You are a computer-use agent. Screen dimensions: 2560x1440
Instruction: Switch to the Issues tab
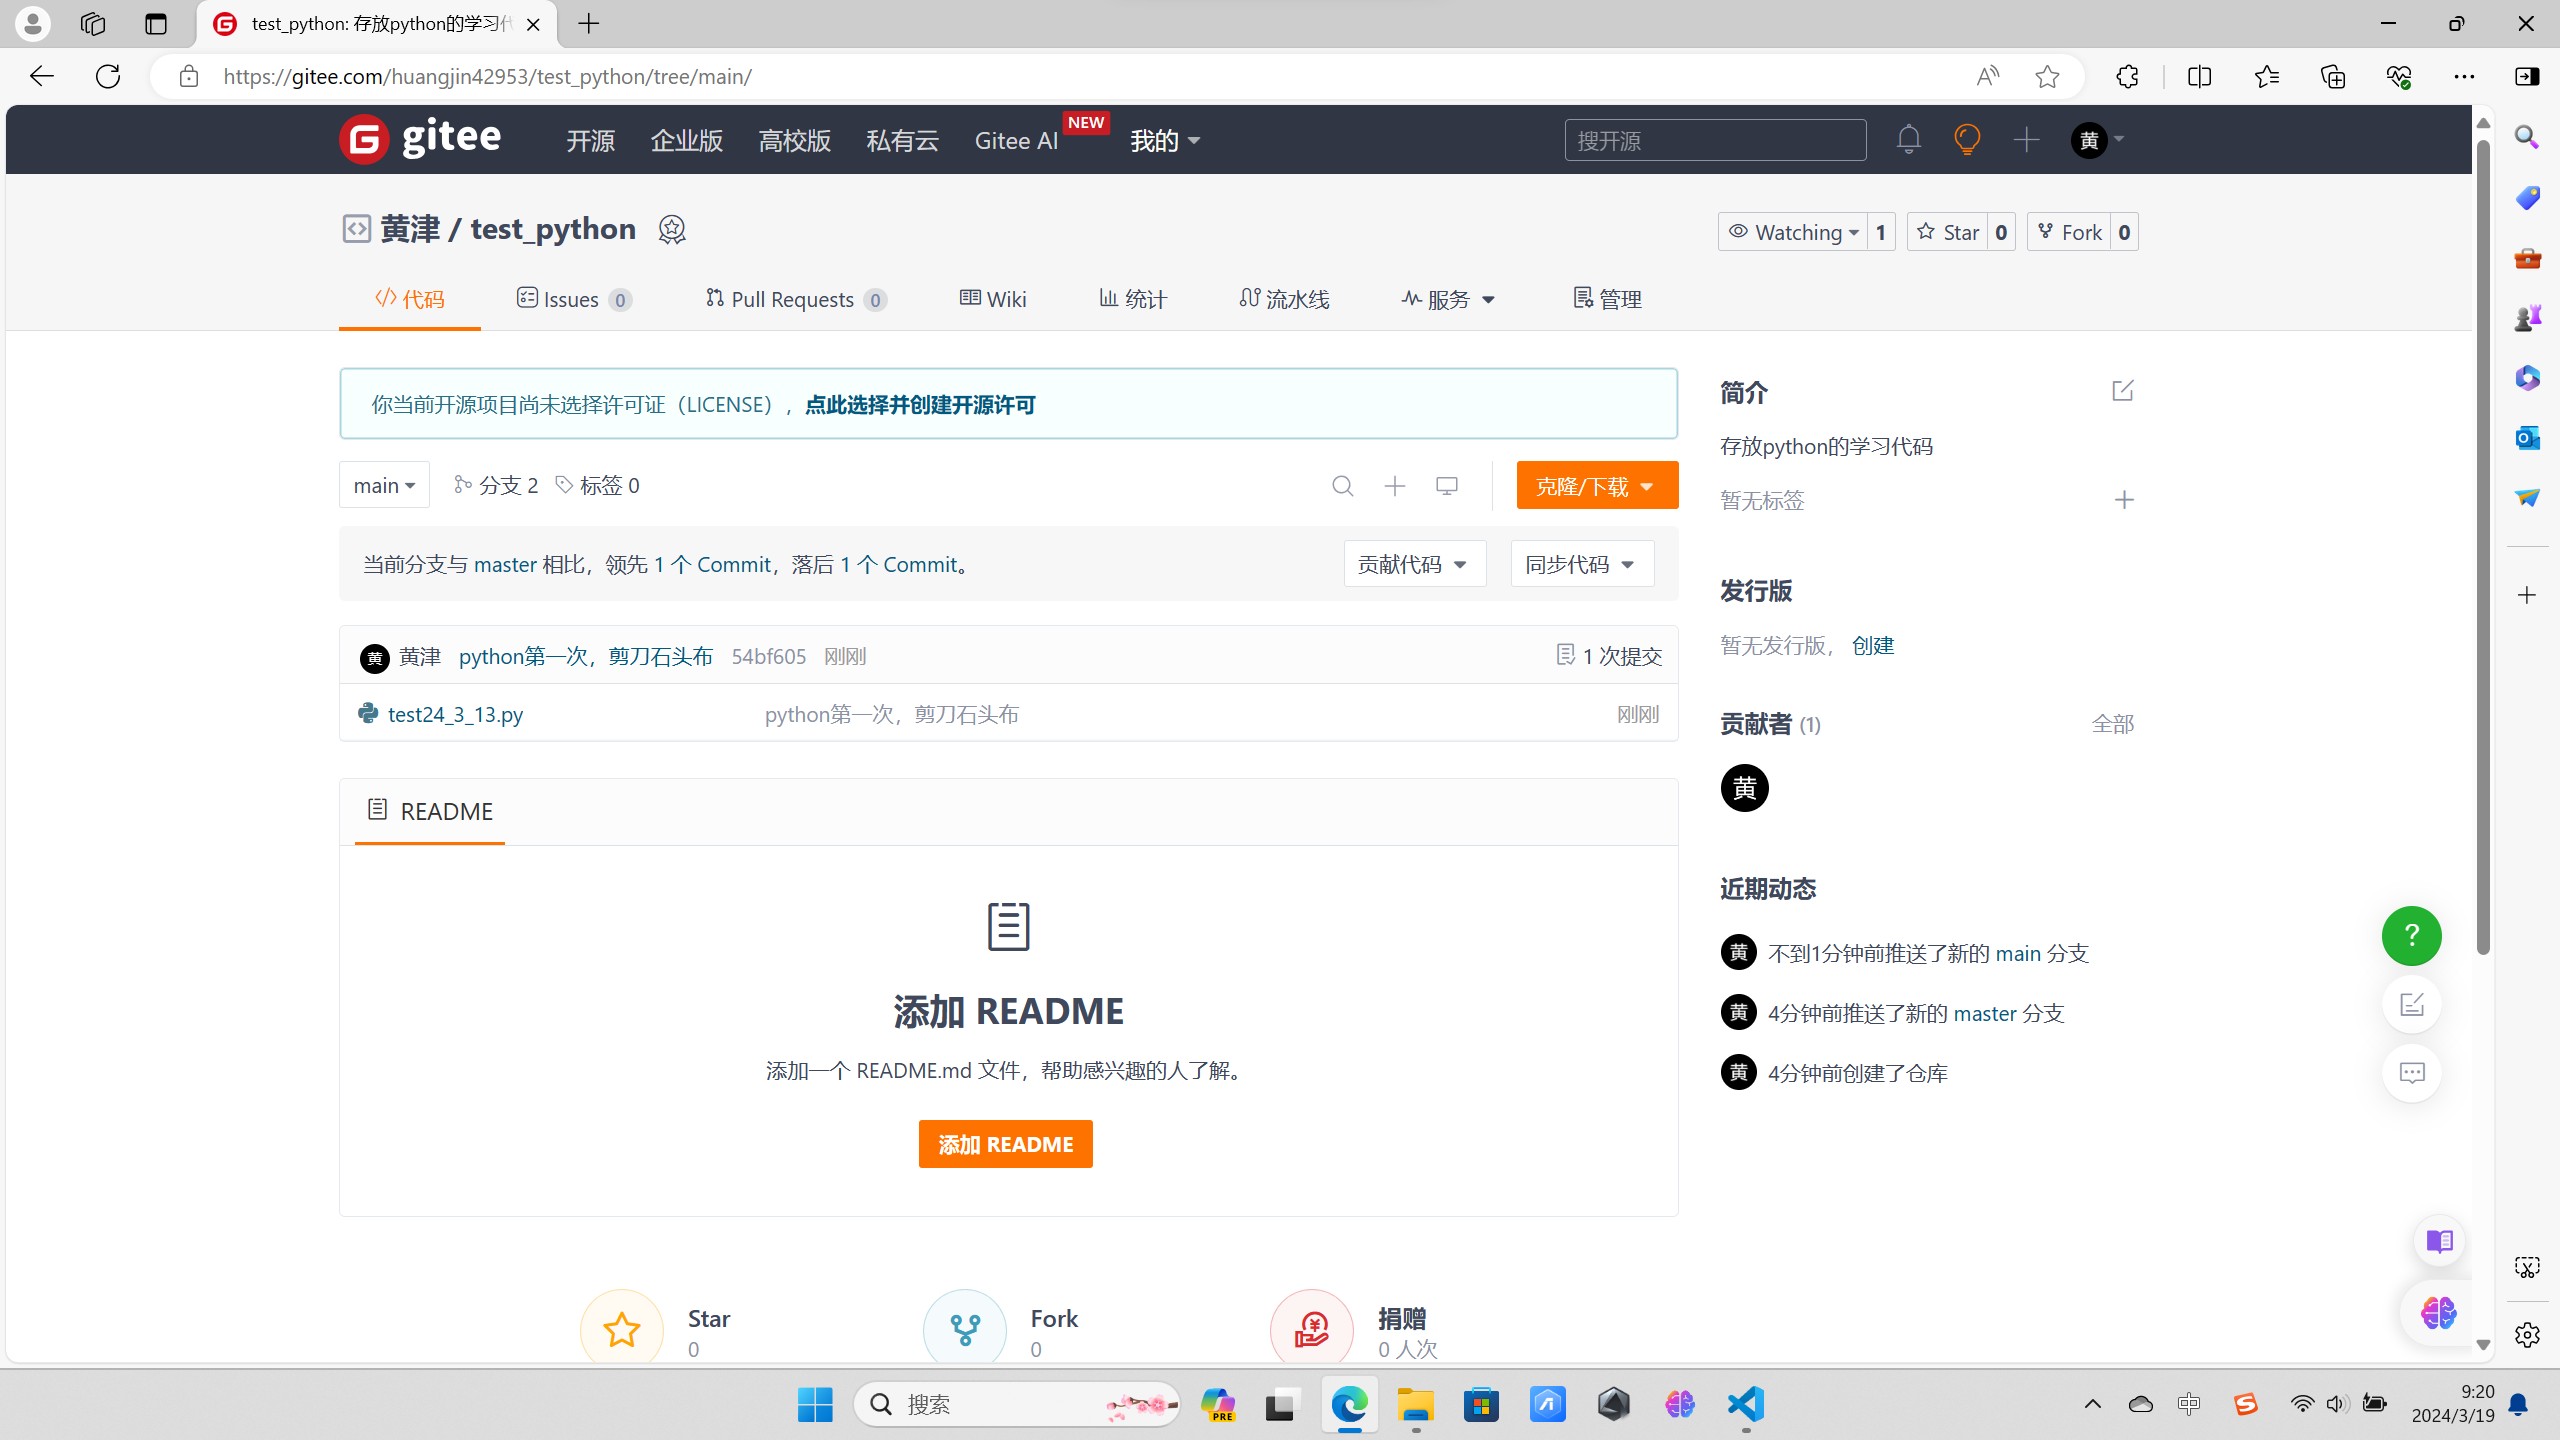point(573,299)
